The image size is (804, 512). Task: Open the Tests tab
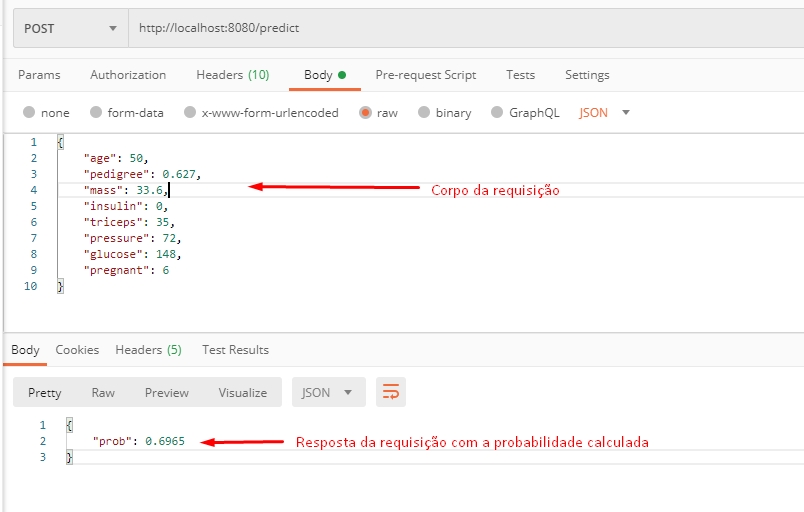tap(520, 75)
